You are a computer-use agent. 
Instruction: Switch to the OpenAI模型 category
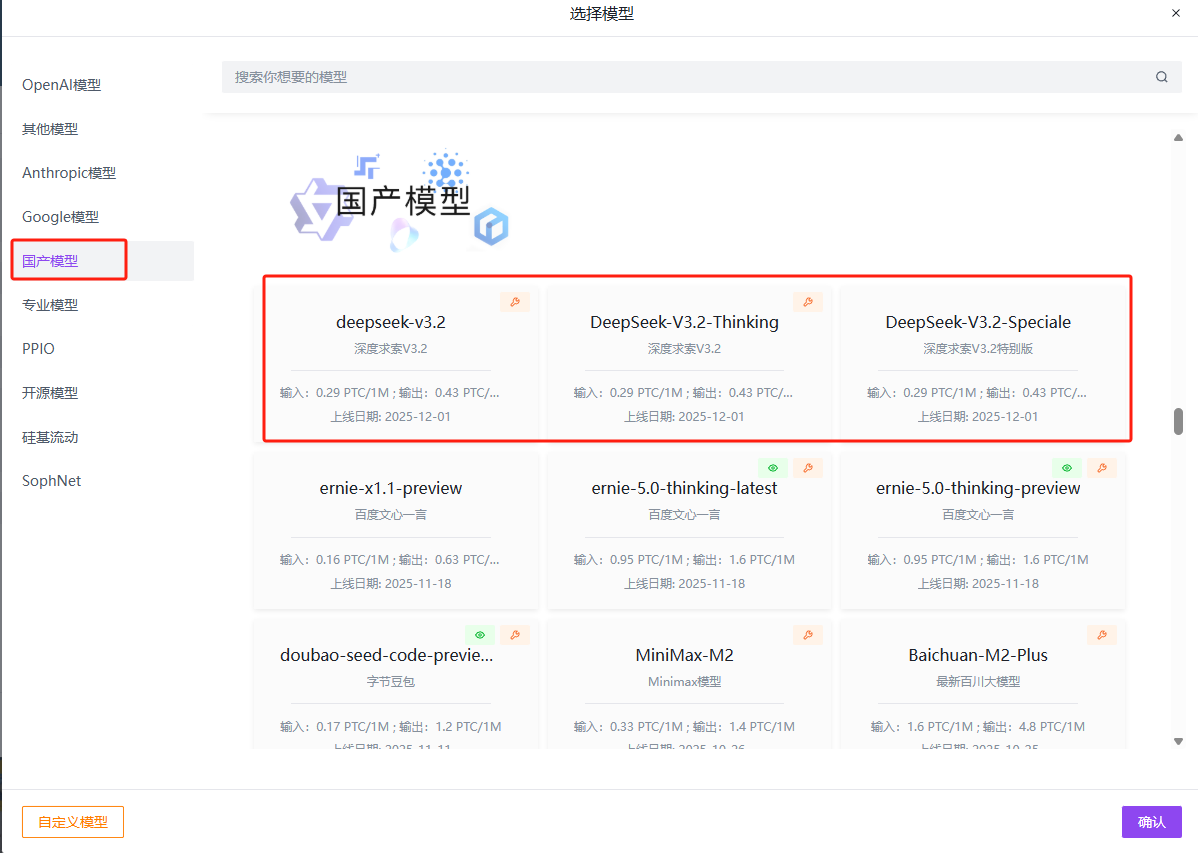(x=61, y=84)
